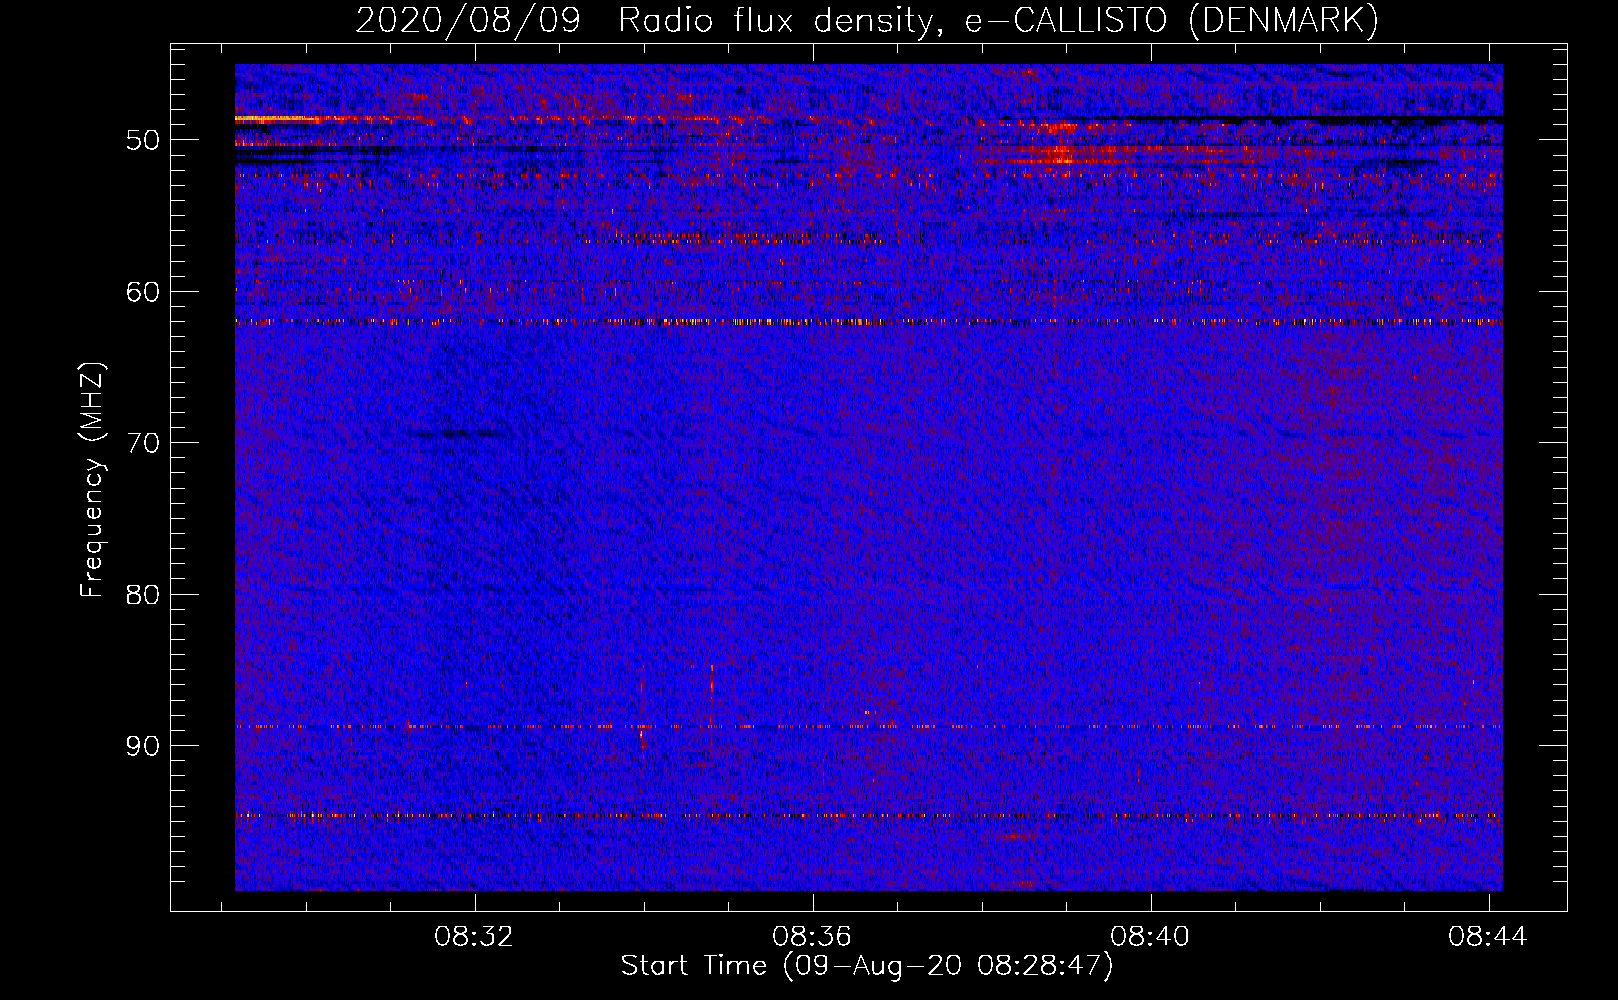The height and width of the screenshot is (1000, 1618).
Task: Select the 'Frequency (MHZ)' axis label
Action: click(x=92, y=480)
